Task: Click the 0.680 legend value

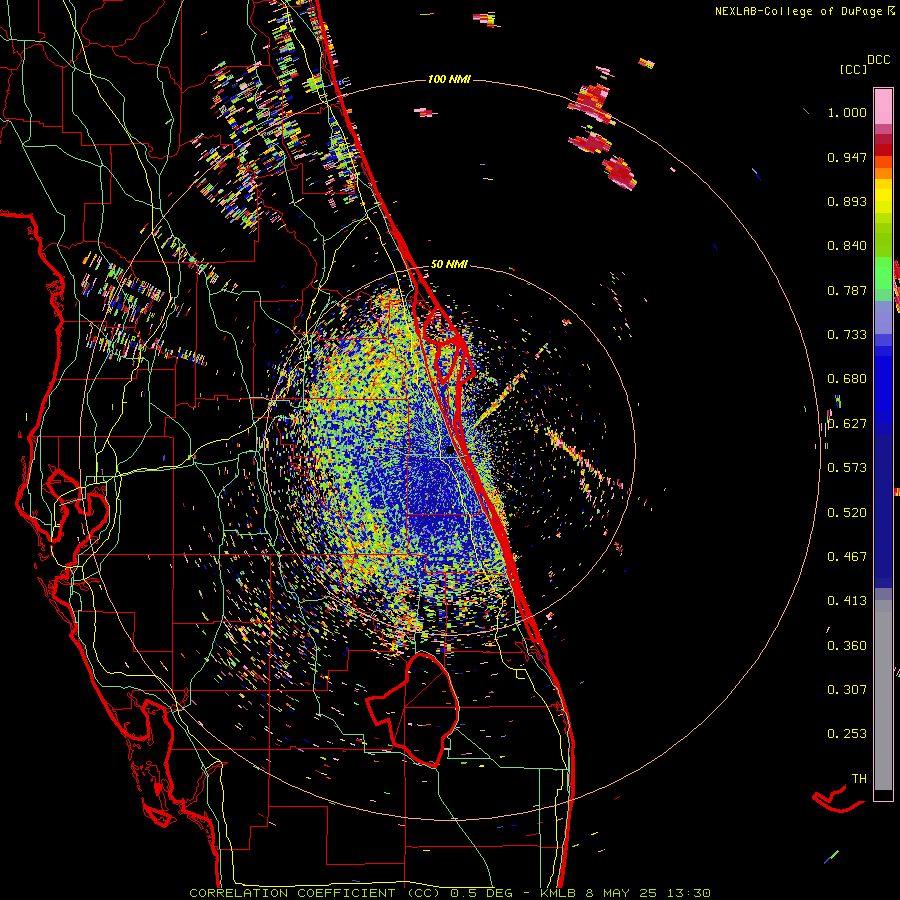Action: coord(847,379)
